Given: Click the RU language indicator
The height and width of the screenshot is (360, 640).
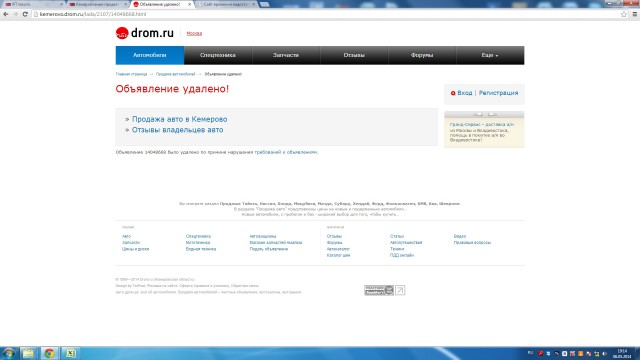Looking at the screenshot, I should point(530,353).
